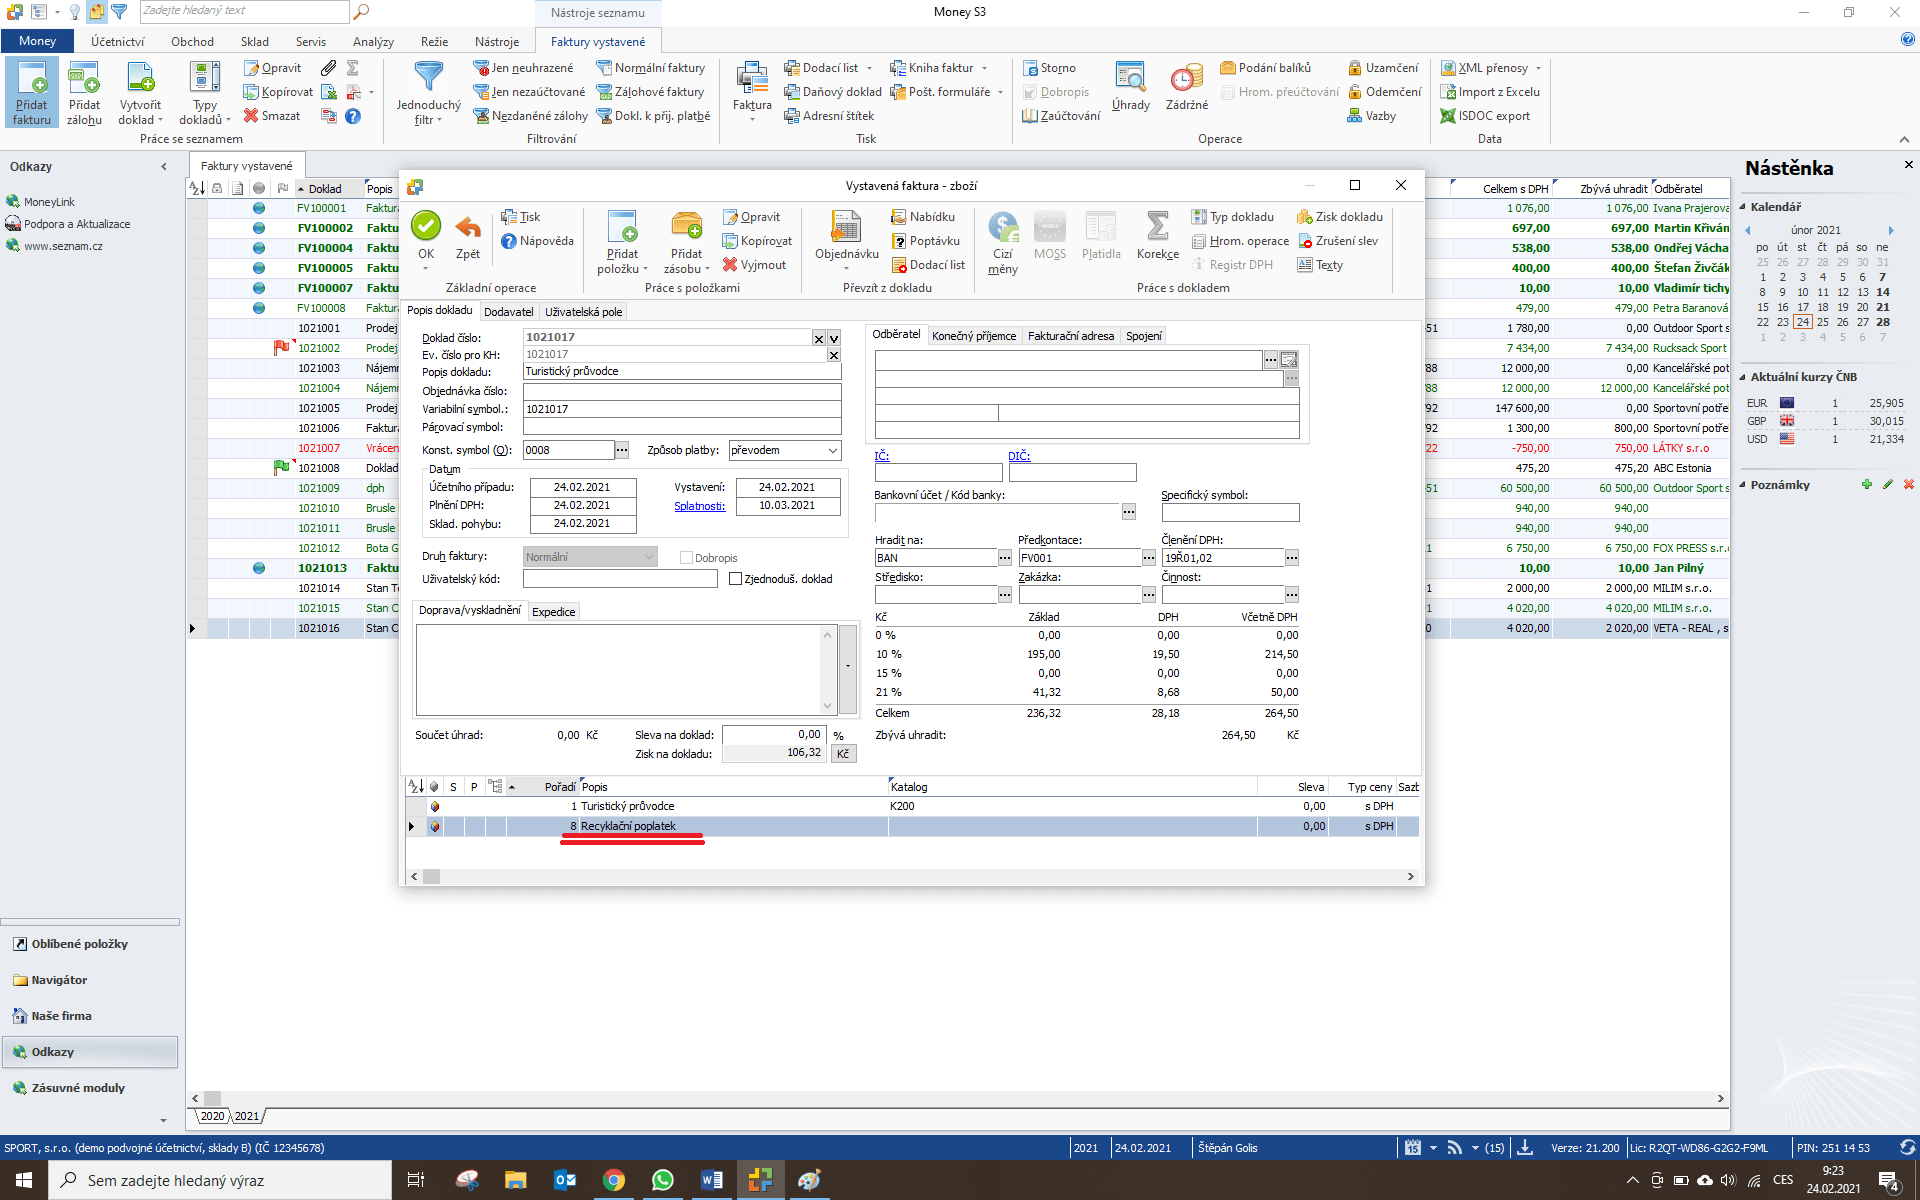Click the Windows Start button
Screen dimensions: 1920x1200
24,1180
